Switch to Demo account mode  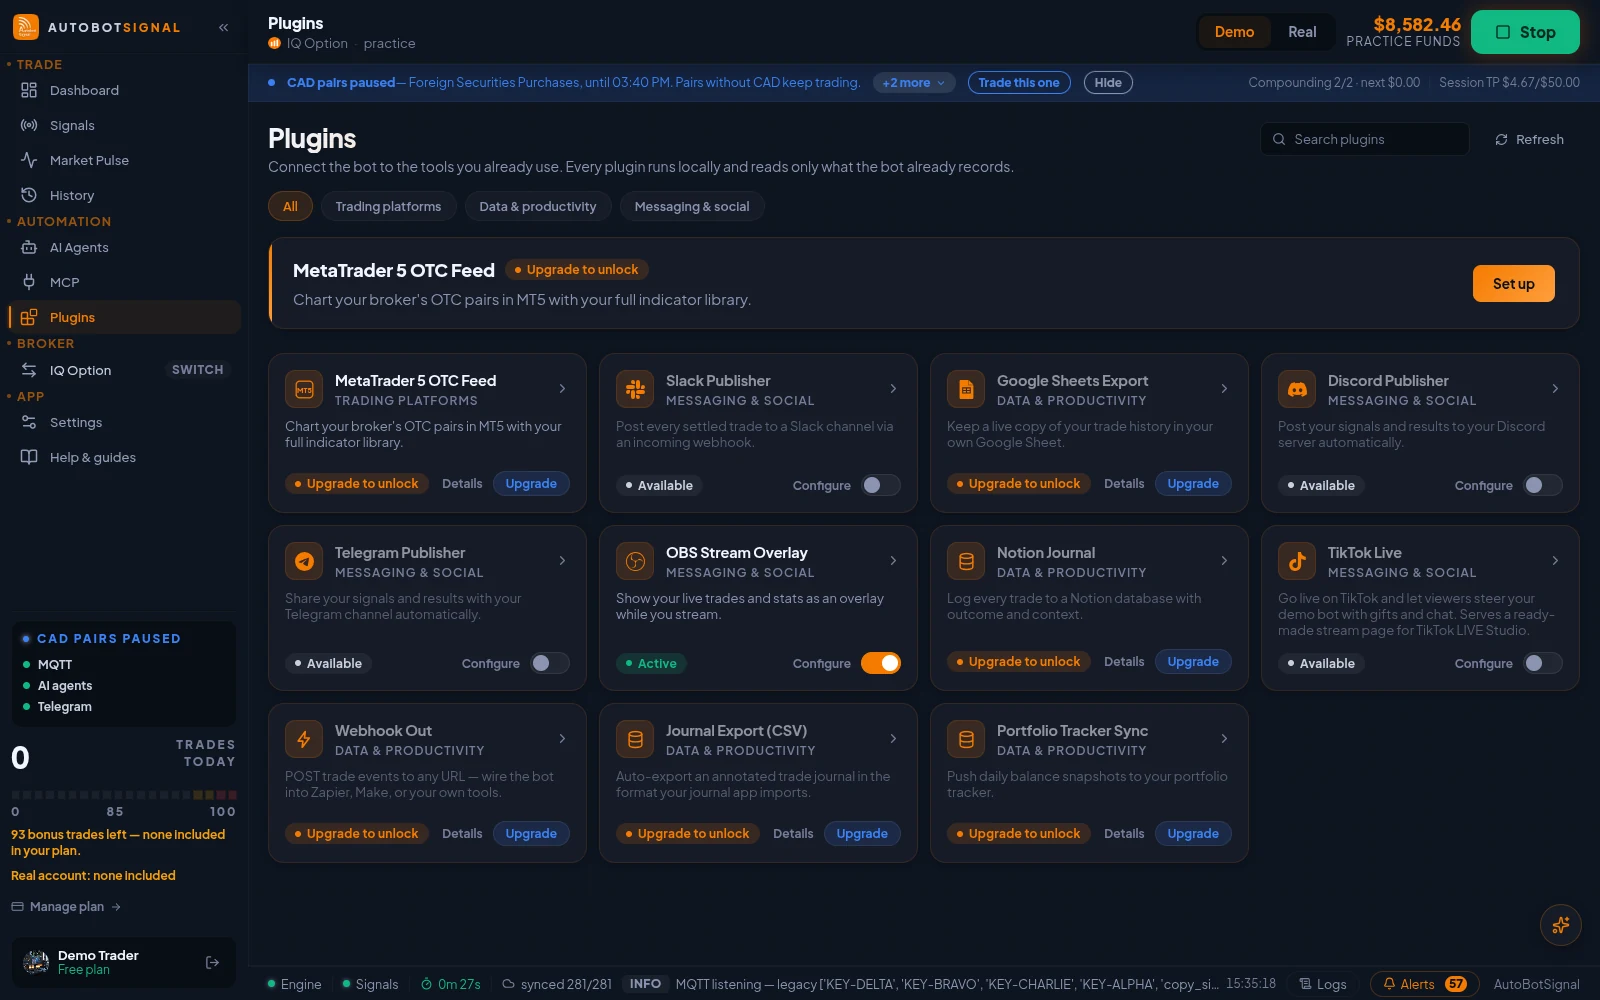click(x=1234, y=32)
